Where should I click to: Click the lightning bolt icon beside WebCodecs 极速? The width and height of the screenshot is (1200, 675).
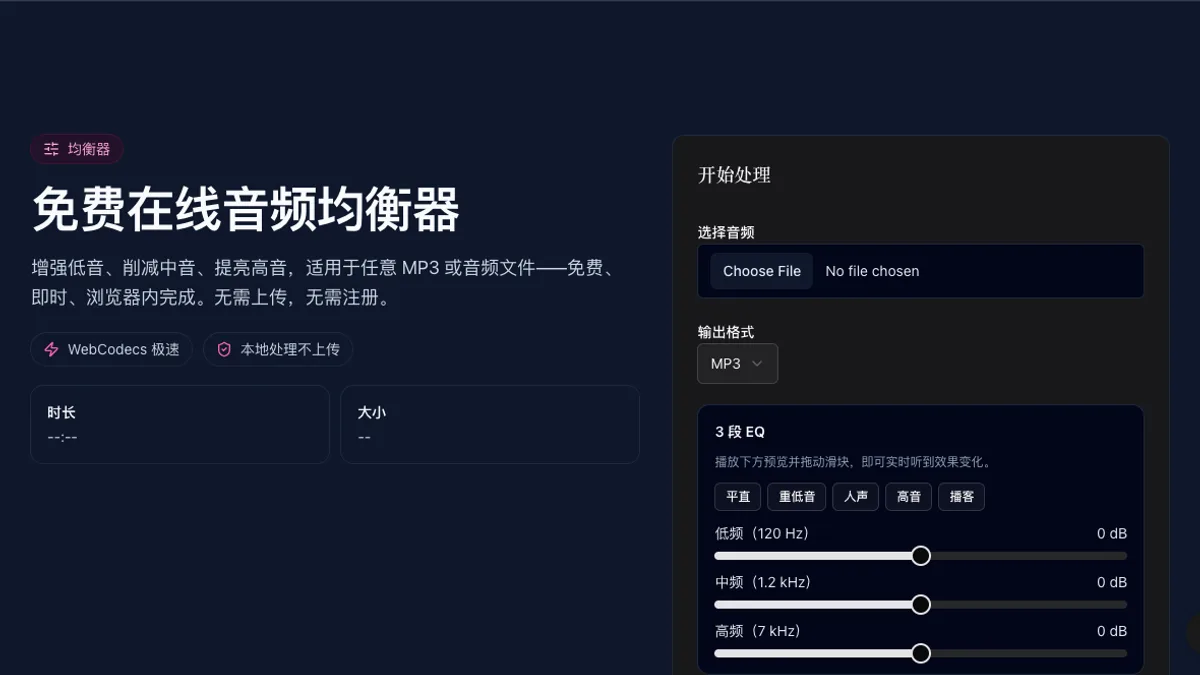51,350
